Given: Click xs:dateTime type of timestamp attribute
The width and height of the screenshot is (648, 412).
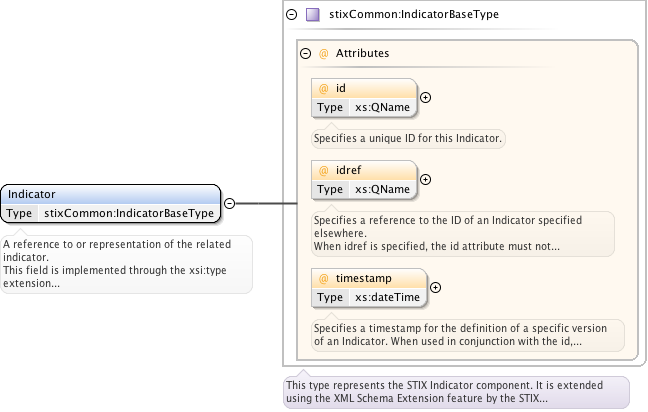Looking at the screenshot, I should pyautogui.click(x=387, y=297).
